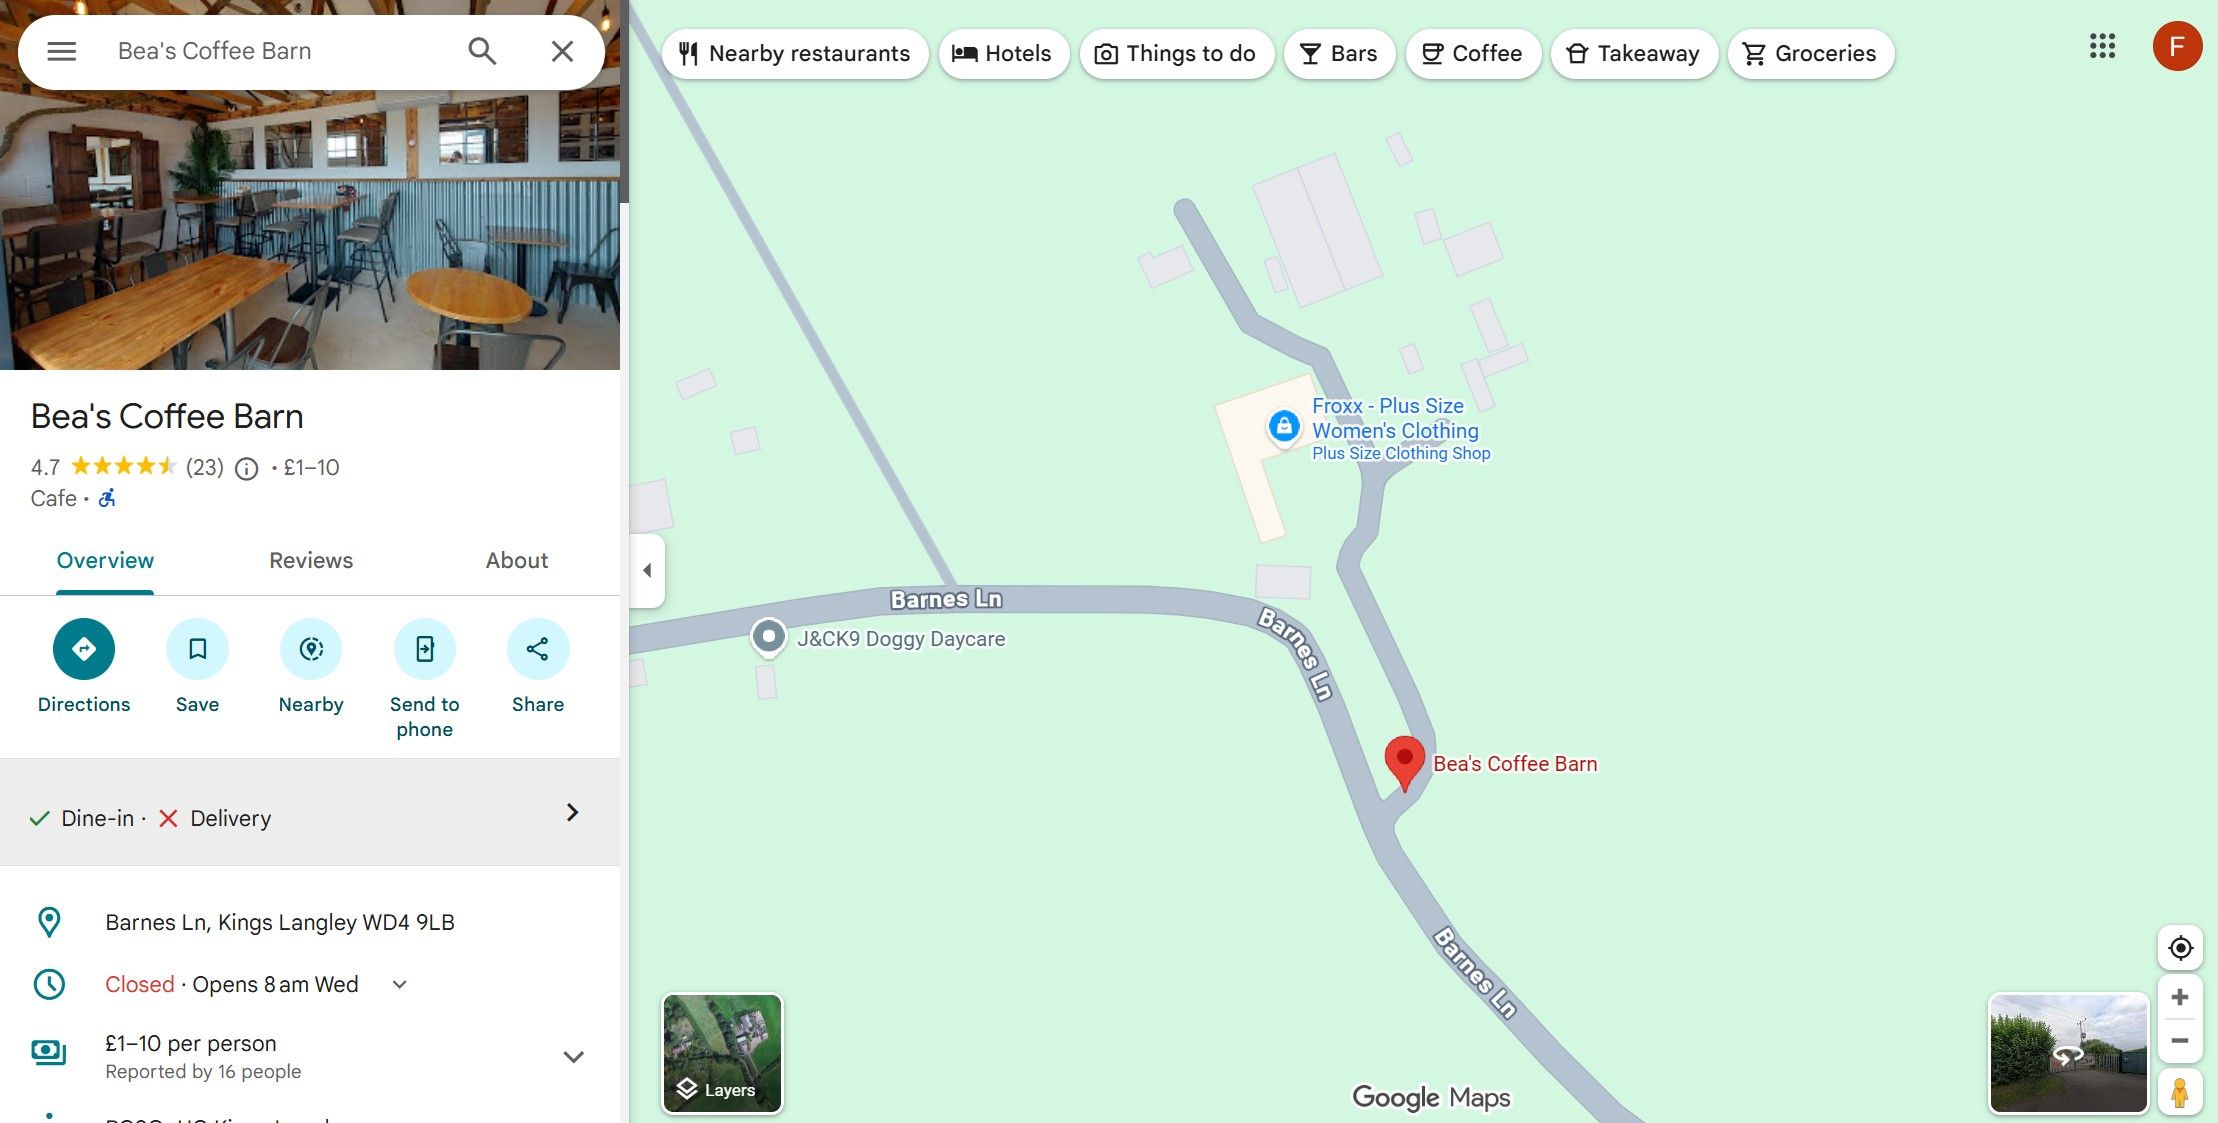
Task: Filter map by Coffee
Action: (1473, 54)
